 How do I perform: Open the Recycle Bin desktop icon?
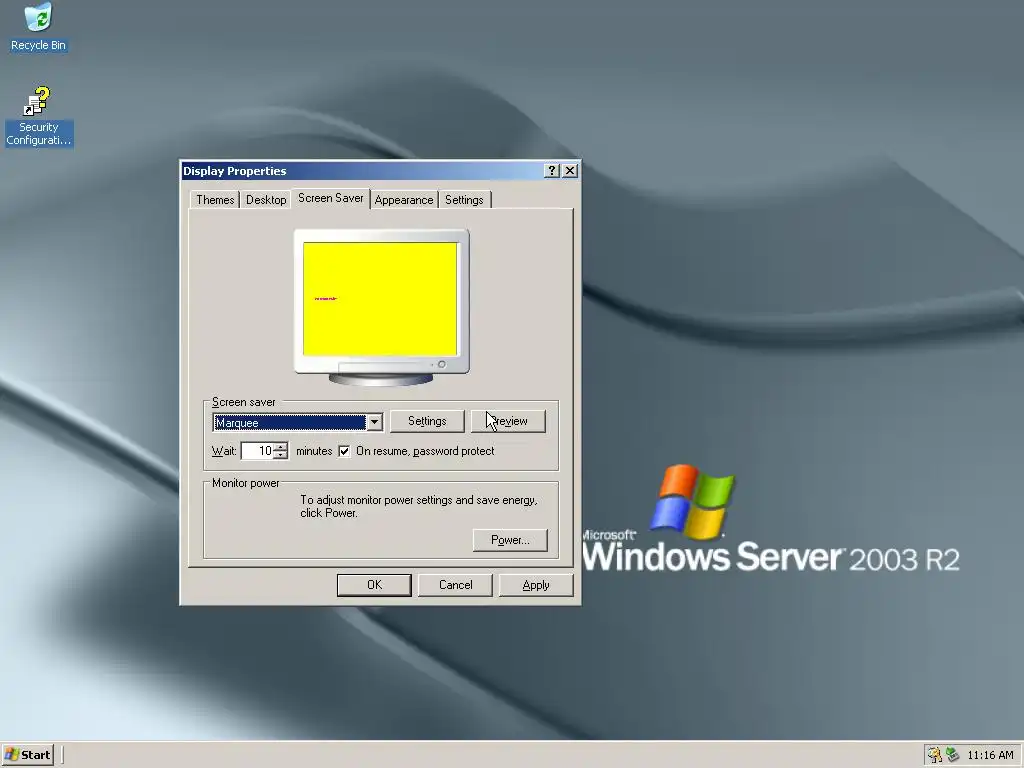pos(38,26)
